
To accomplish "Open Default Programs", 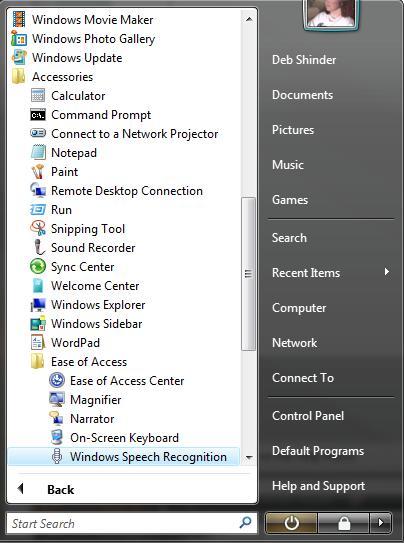I will (318, 451).
